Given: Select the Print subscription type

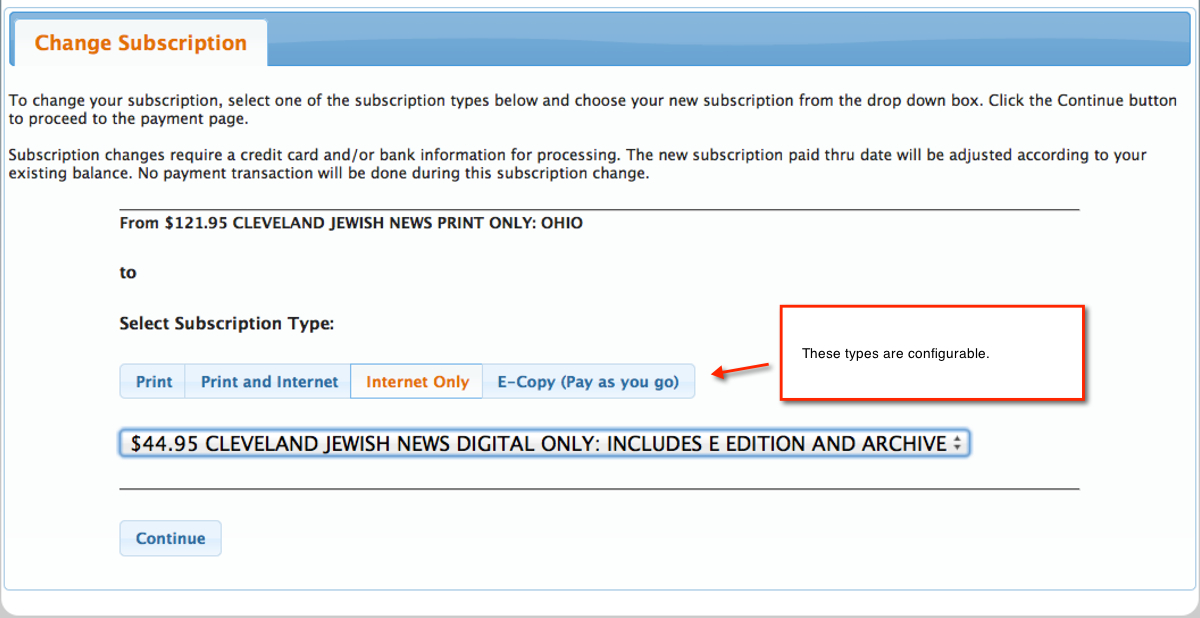Looking at the screenshot, I should click(153, 382).
